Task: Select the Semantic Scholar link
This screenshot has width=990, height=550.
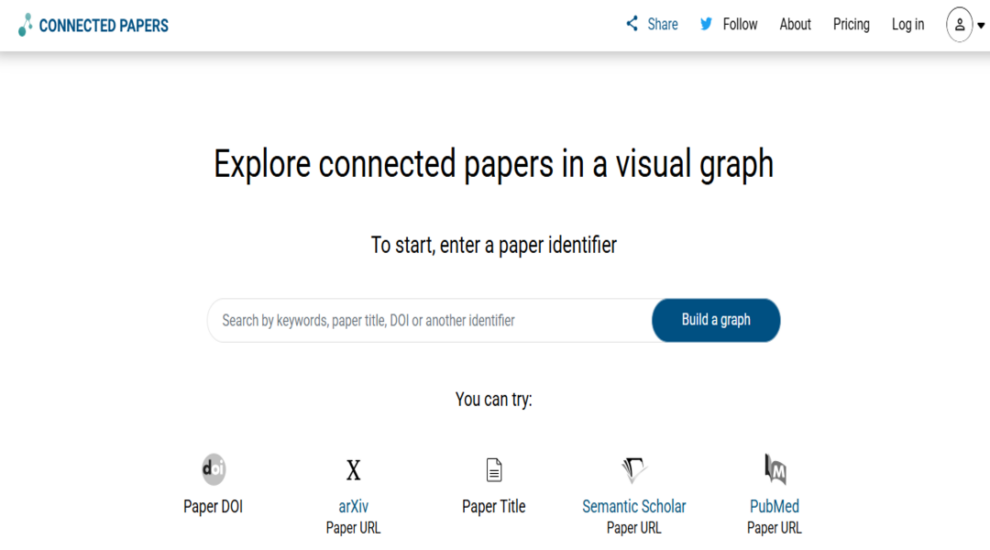Action: [634, 506]
